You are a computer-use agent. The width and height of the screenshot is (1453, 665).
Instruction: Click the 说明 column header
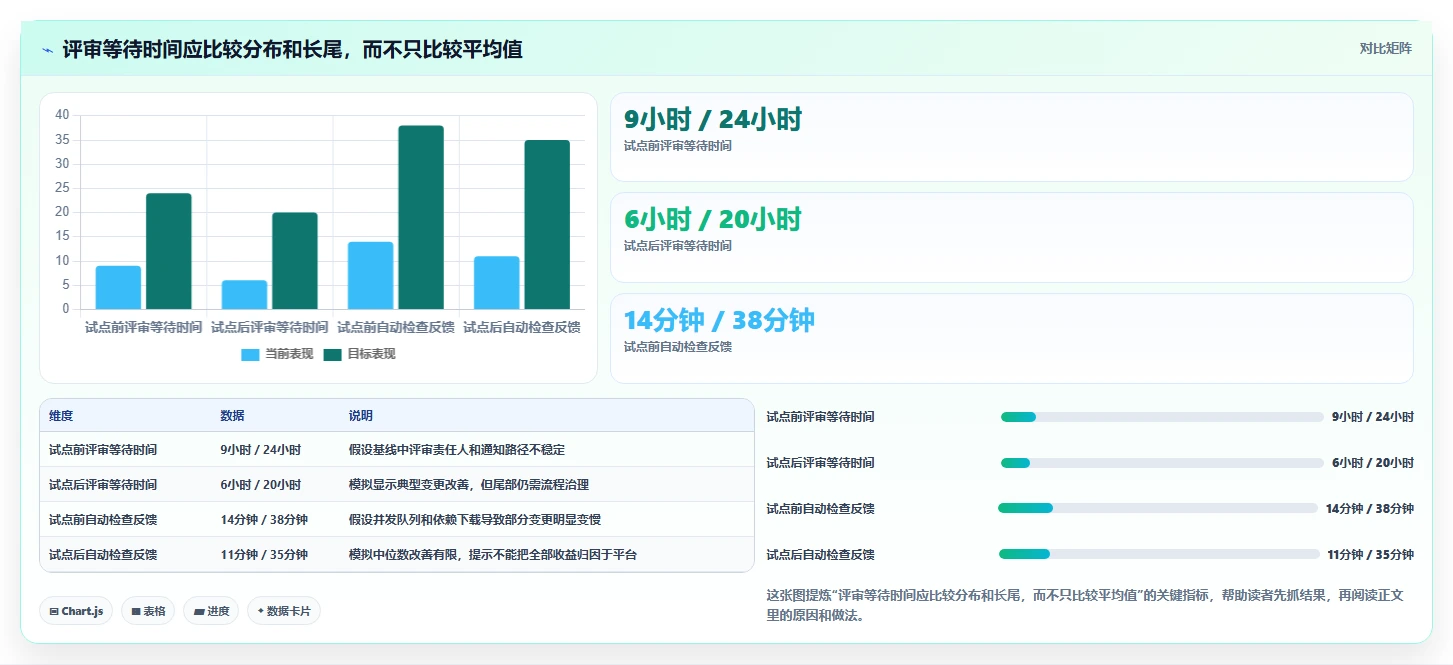tap(361, 416)
